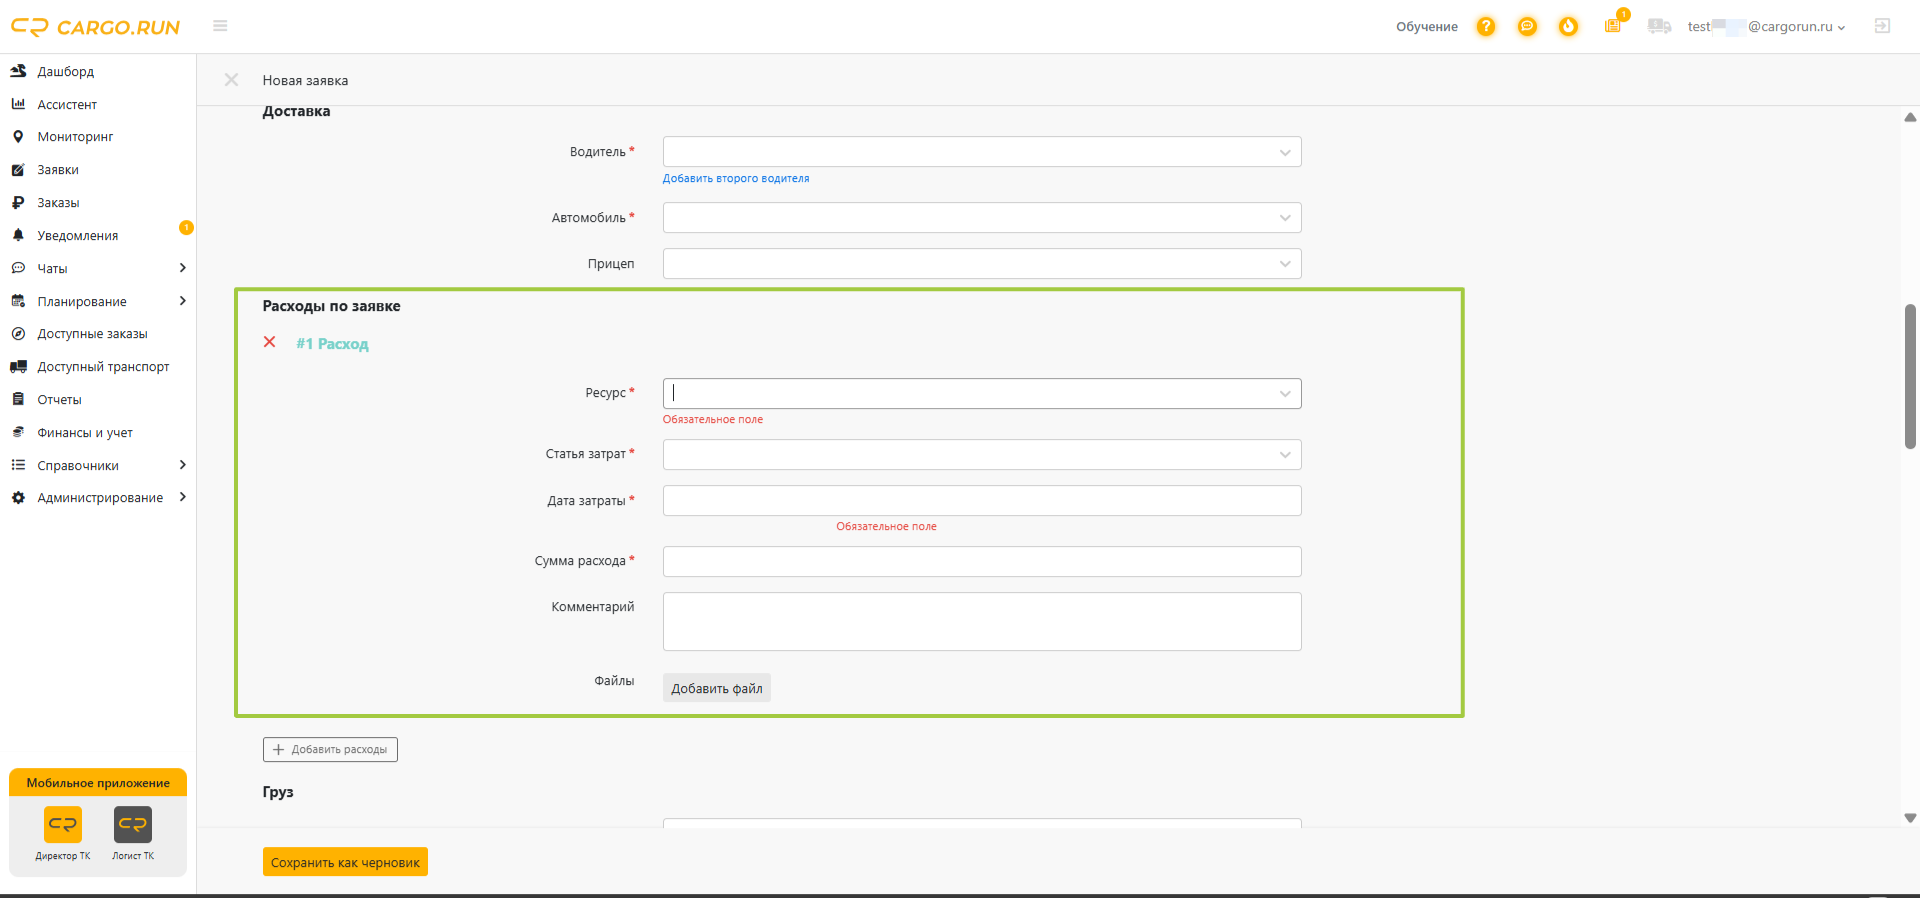The width and height of the screenshot is (1920, 898).
Task: Open the user account email dropdown
Action: coord(1766,27)
